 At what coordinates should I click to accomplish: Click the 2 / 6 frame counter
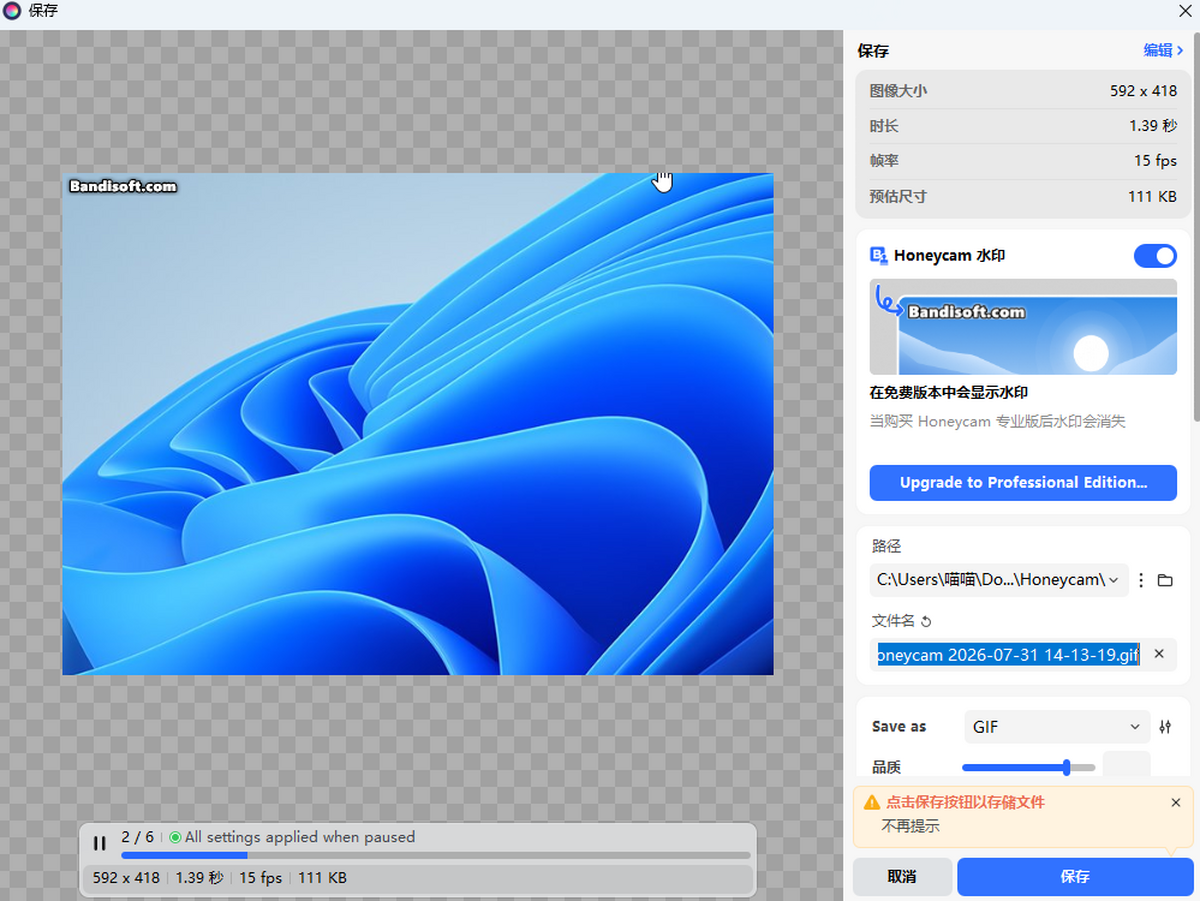point(138,837)
